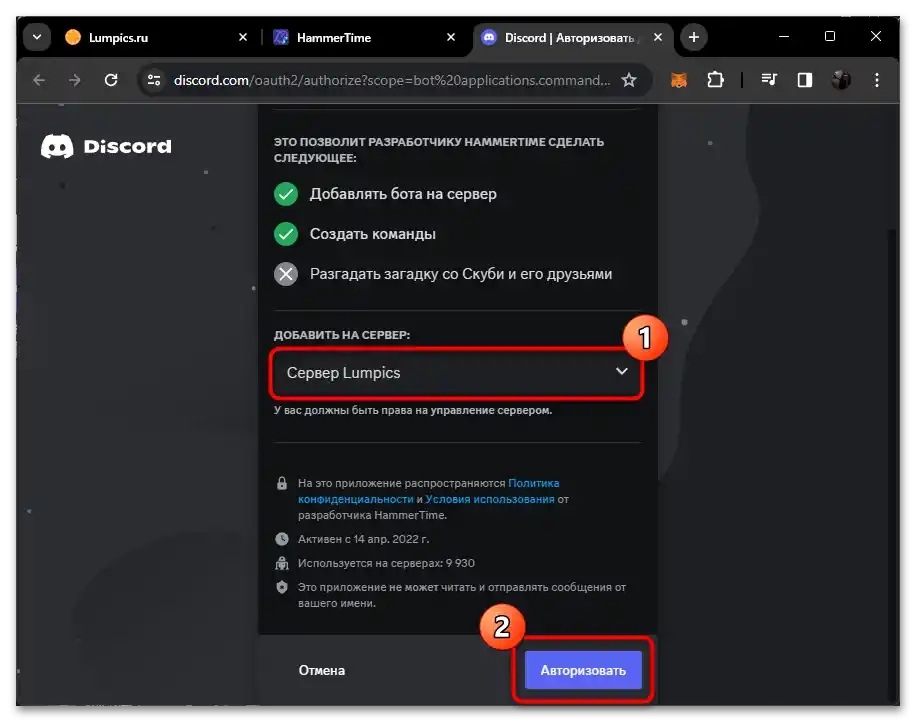Open the browser profile avatar
Image resolution: width=916 pixels, height=722 pixels.
coord(841,80)
